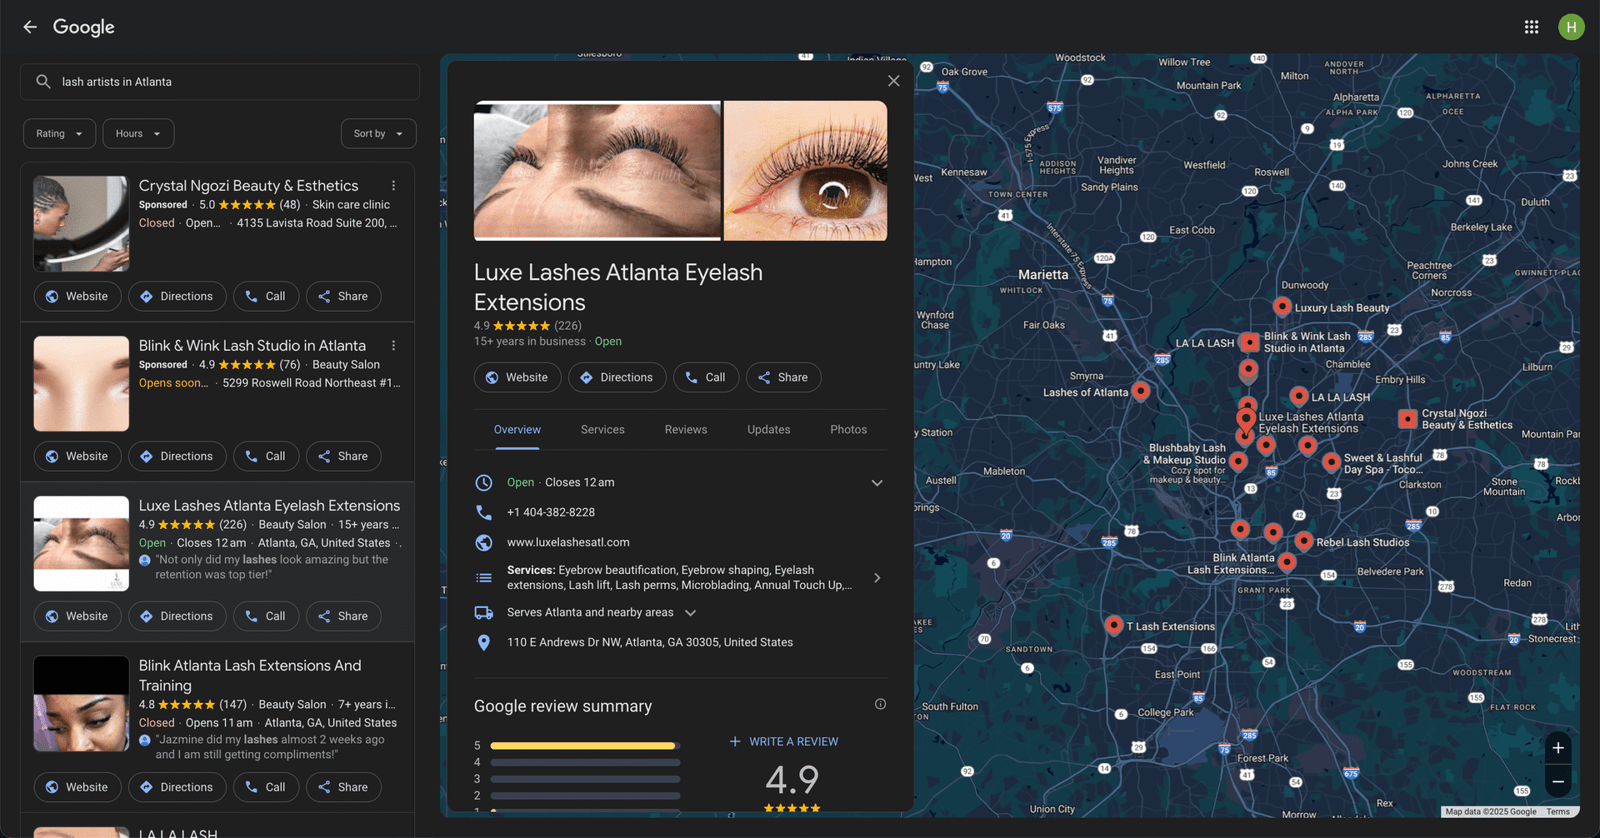Viewport: 1600px width, 838px height.
Task: Open the Rating filter dropdown
Action: point(60,134)
